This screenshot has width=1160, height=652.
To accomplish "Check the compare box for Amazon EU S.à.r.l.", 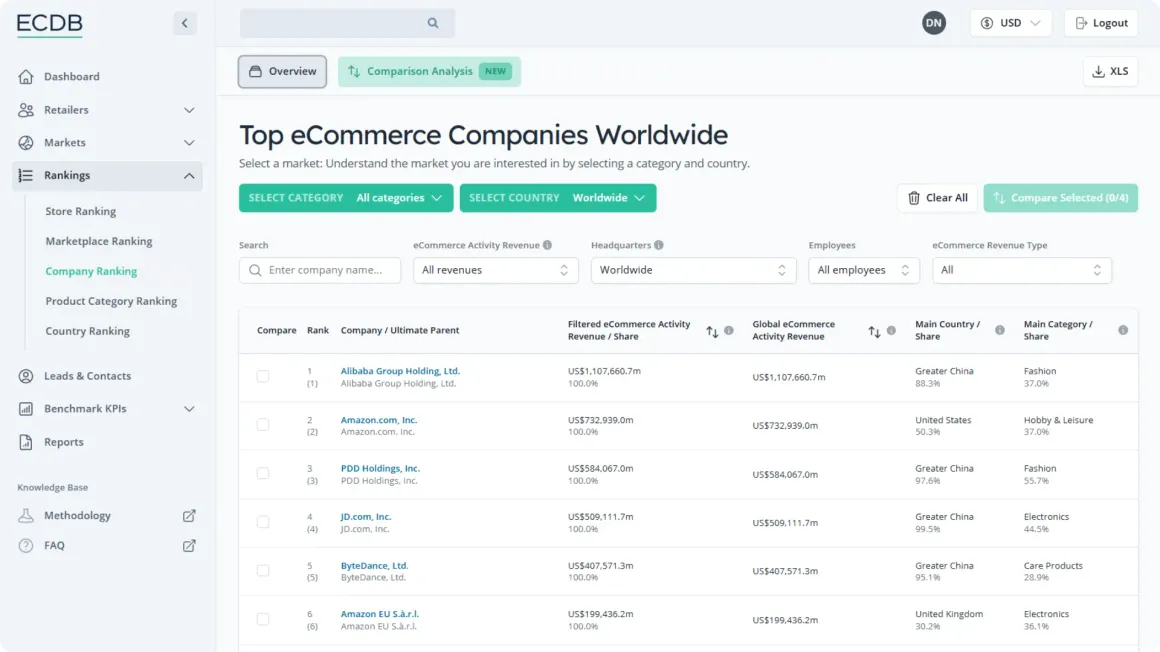I will pyautogui.click(x=263, y=619).
